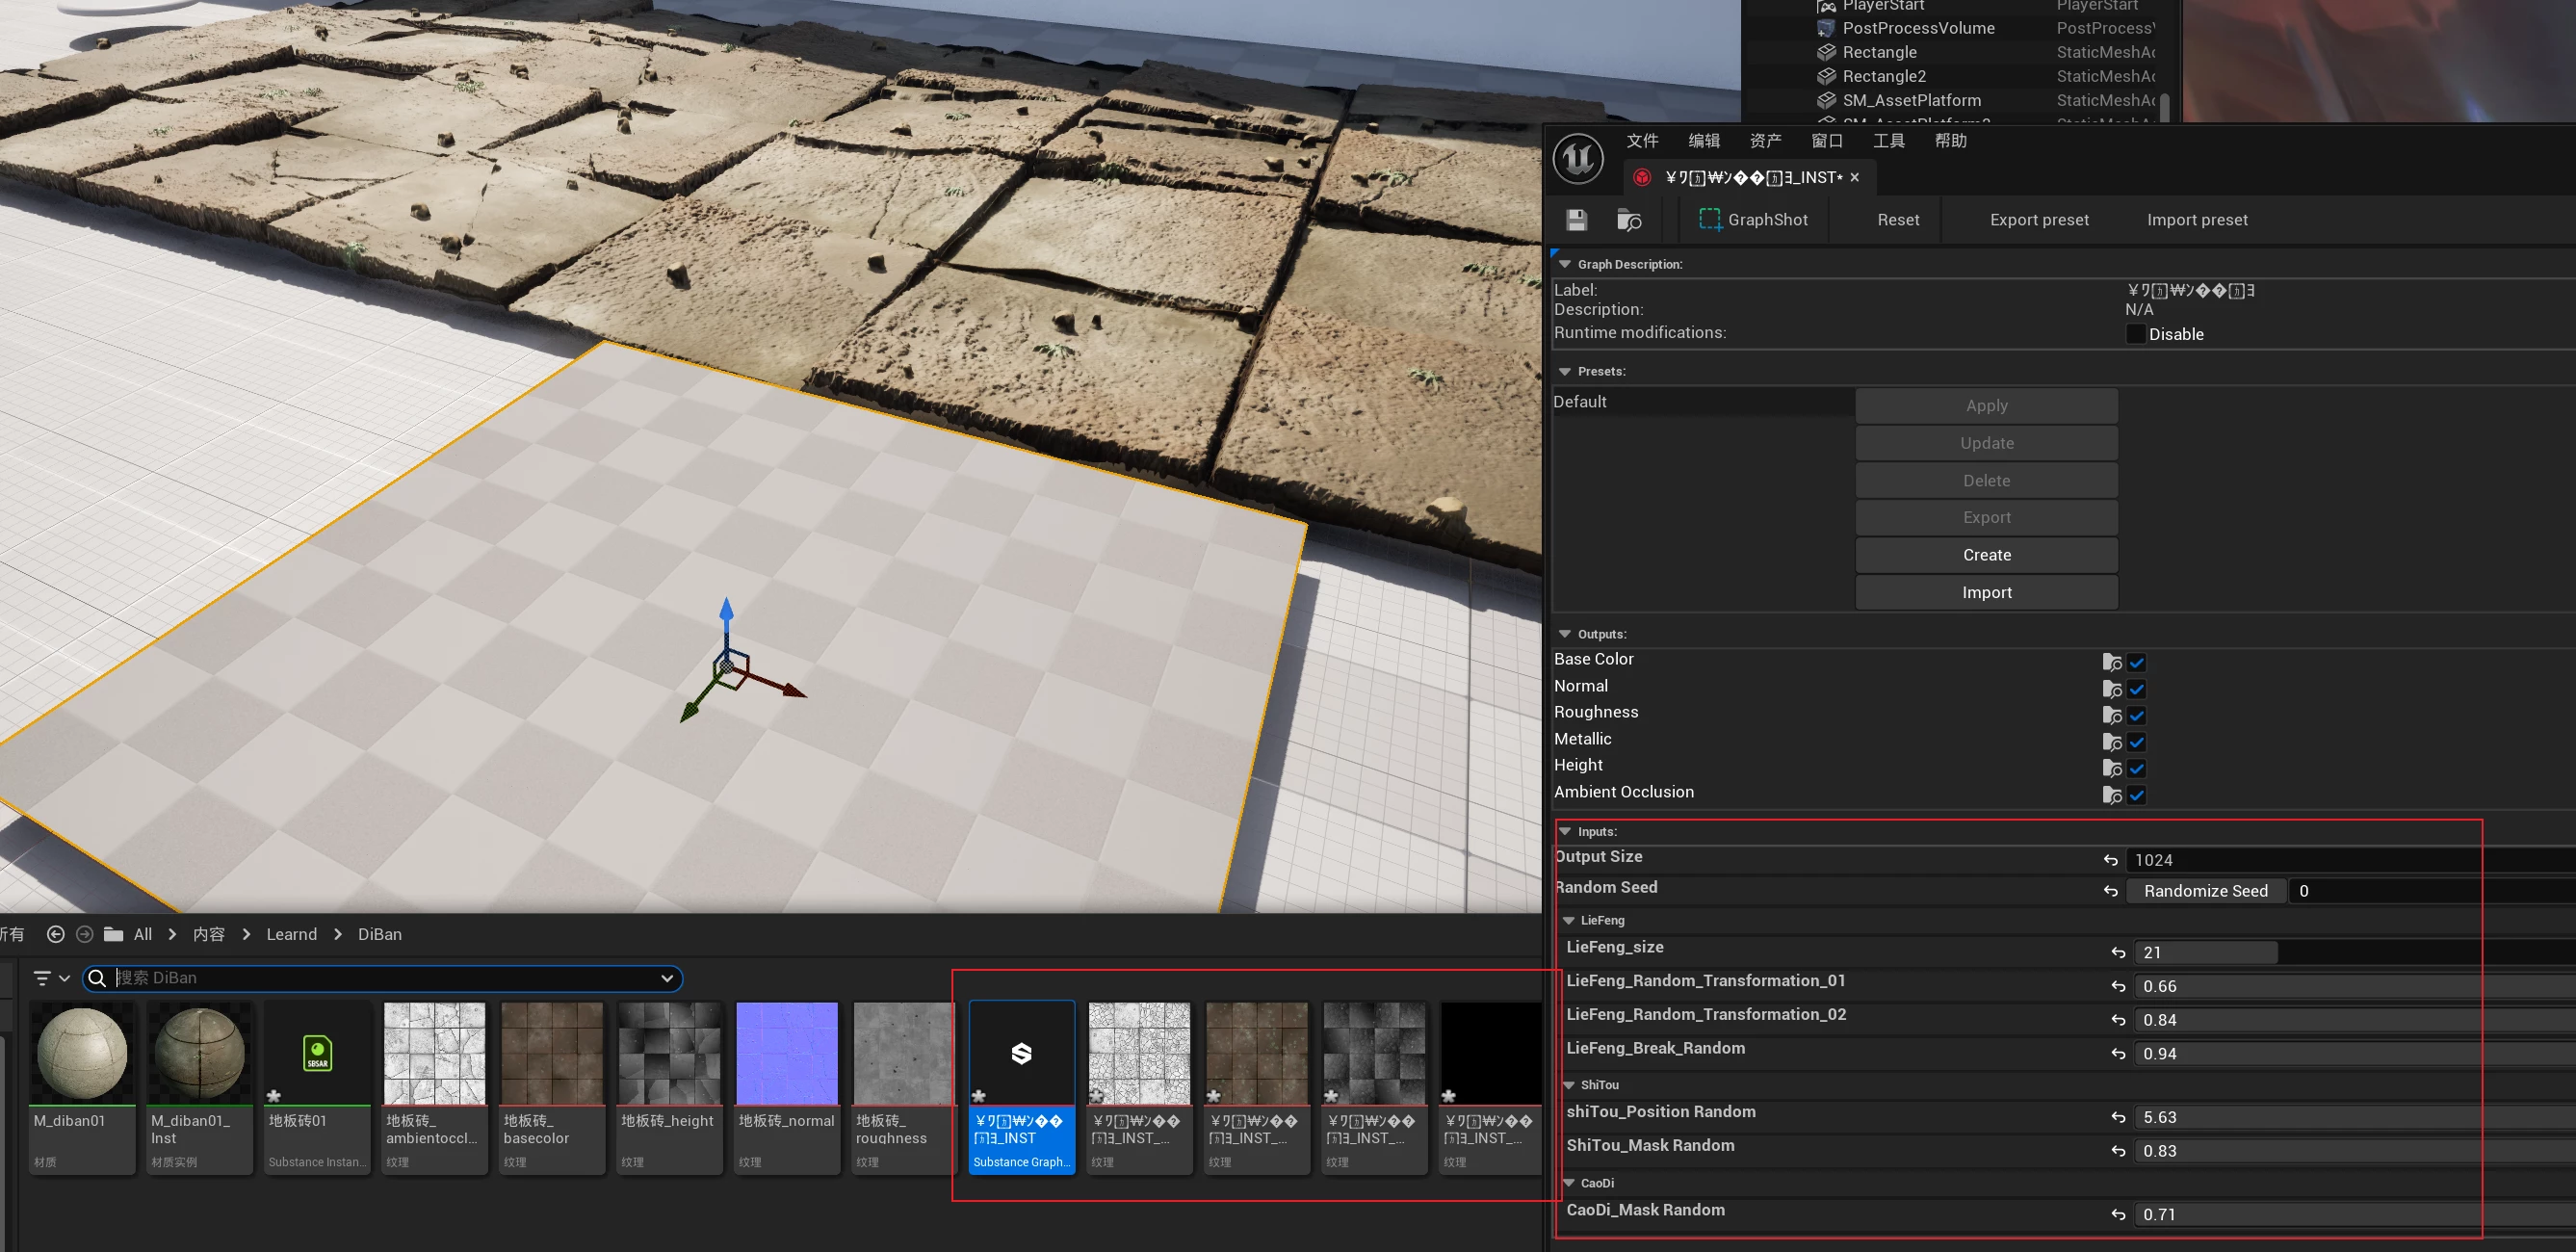
Task: Click the content browser back arrow
Action: point(56,934)
